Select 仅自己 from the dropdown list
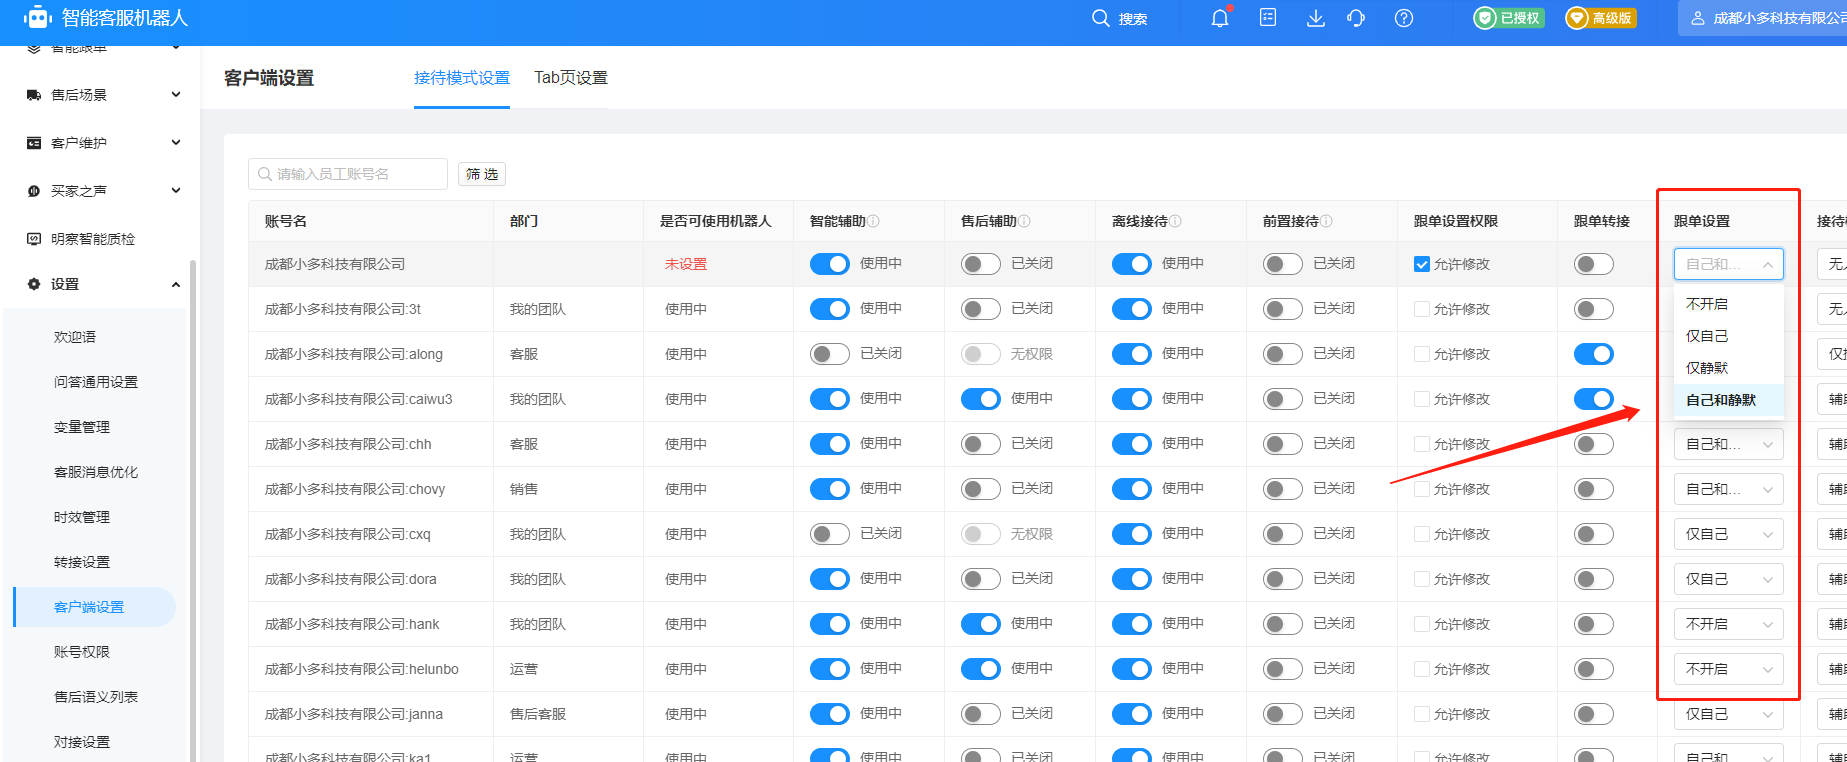 1728,336
